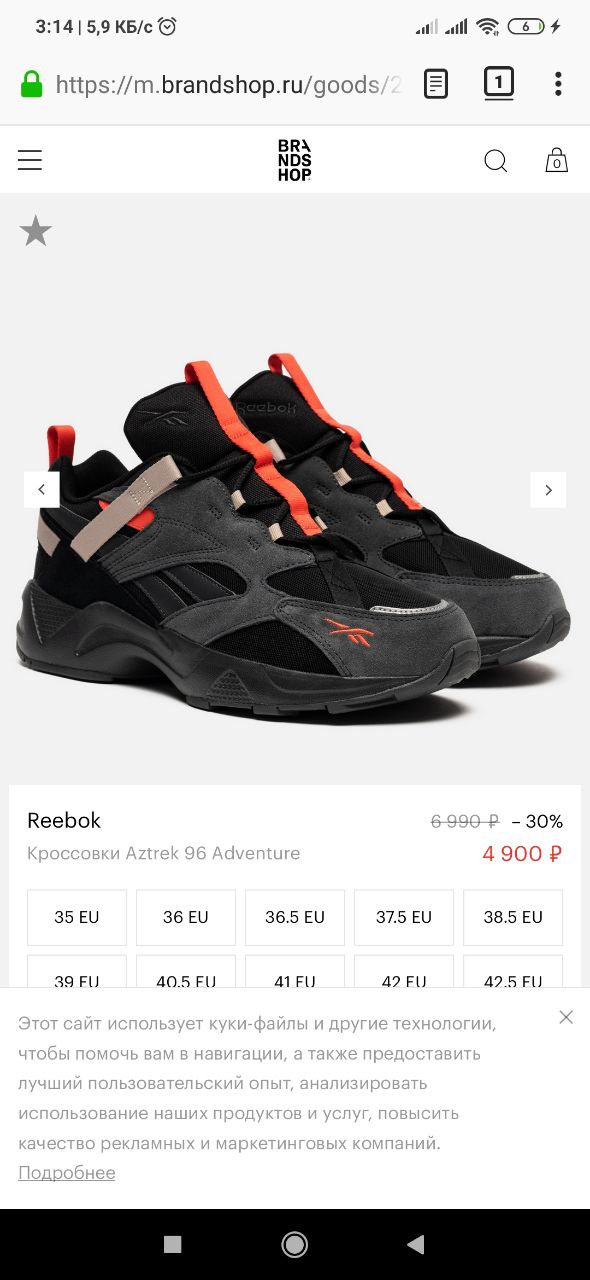Open browser tabs switcher
The width and height of the screenshot is (590, 1280).
(499, 83)
